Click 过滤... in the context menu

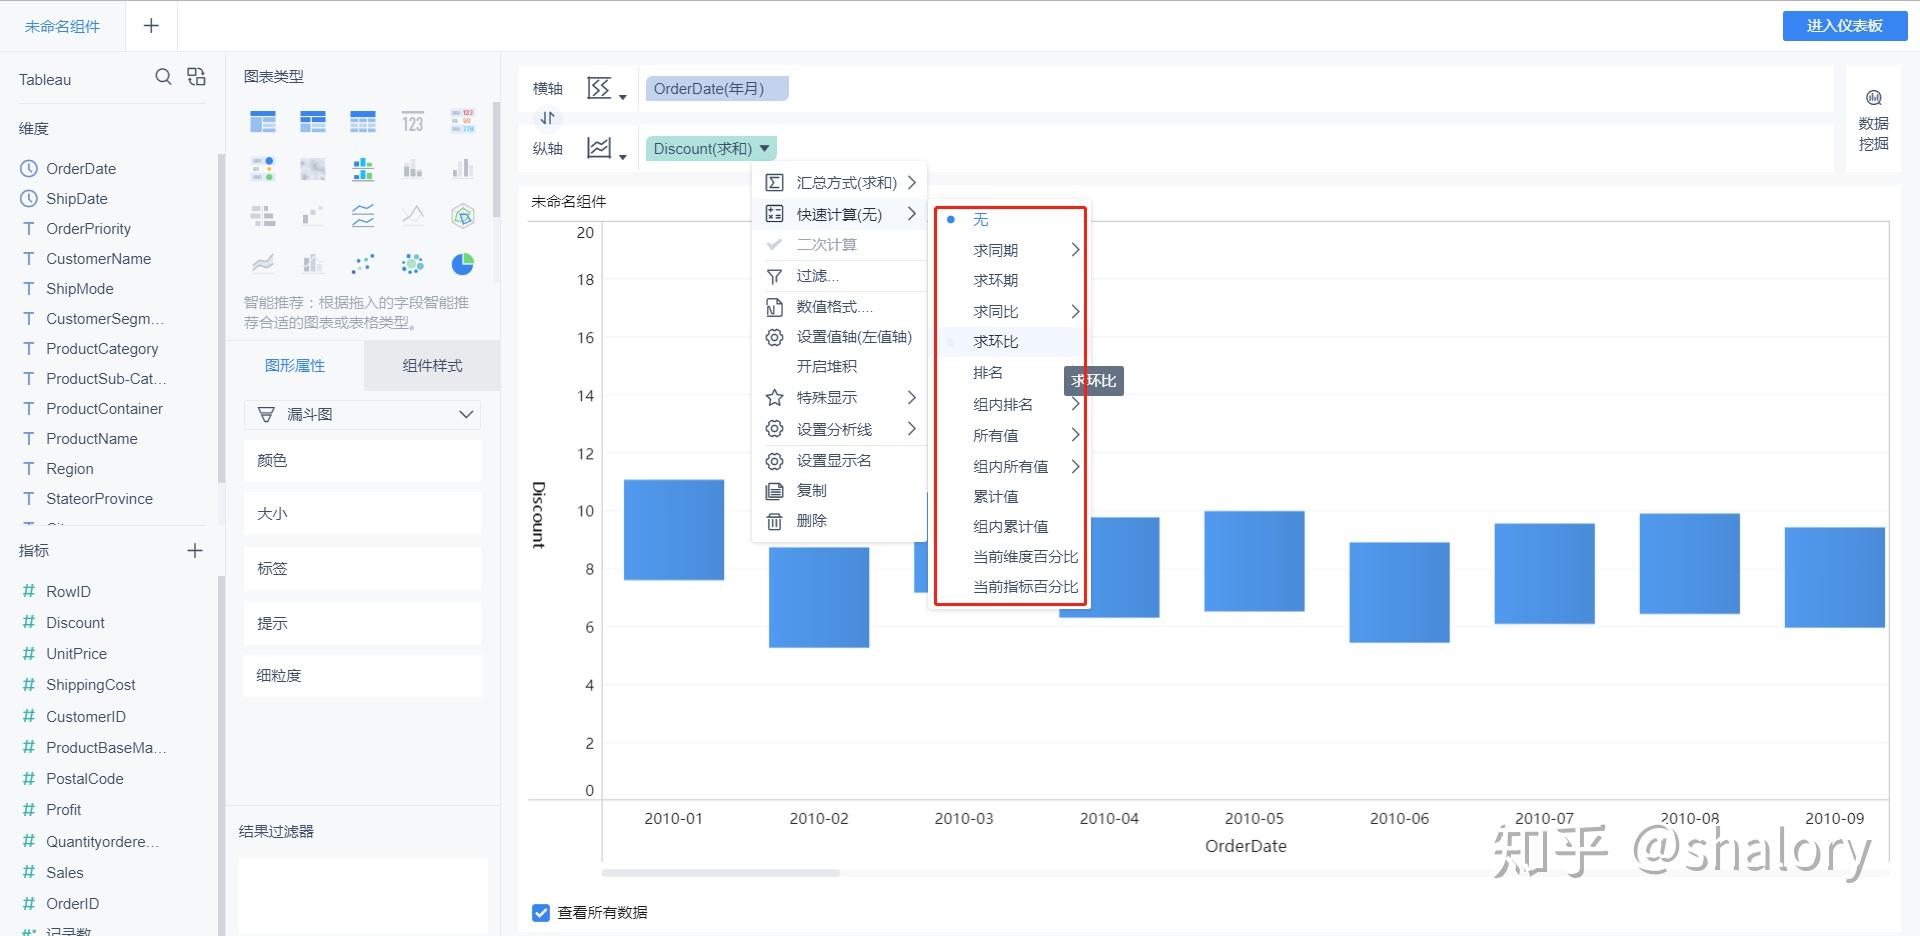coord(817,275)
